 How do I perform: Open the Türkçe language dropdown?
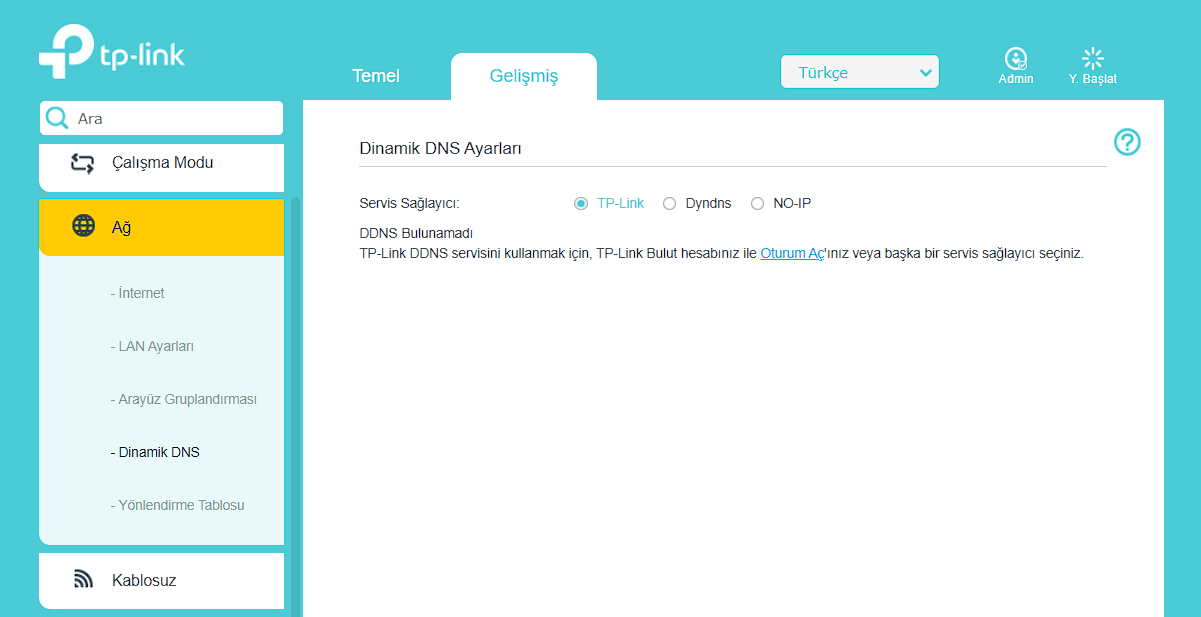coord(860,72)
